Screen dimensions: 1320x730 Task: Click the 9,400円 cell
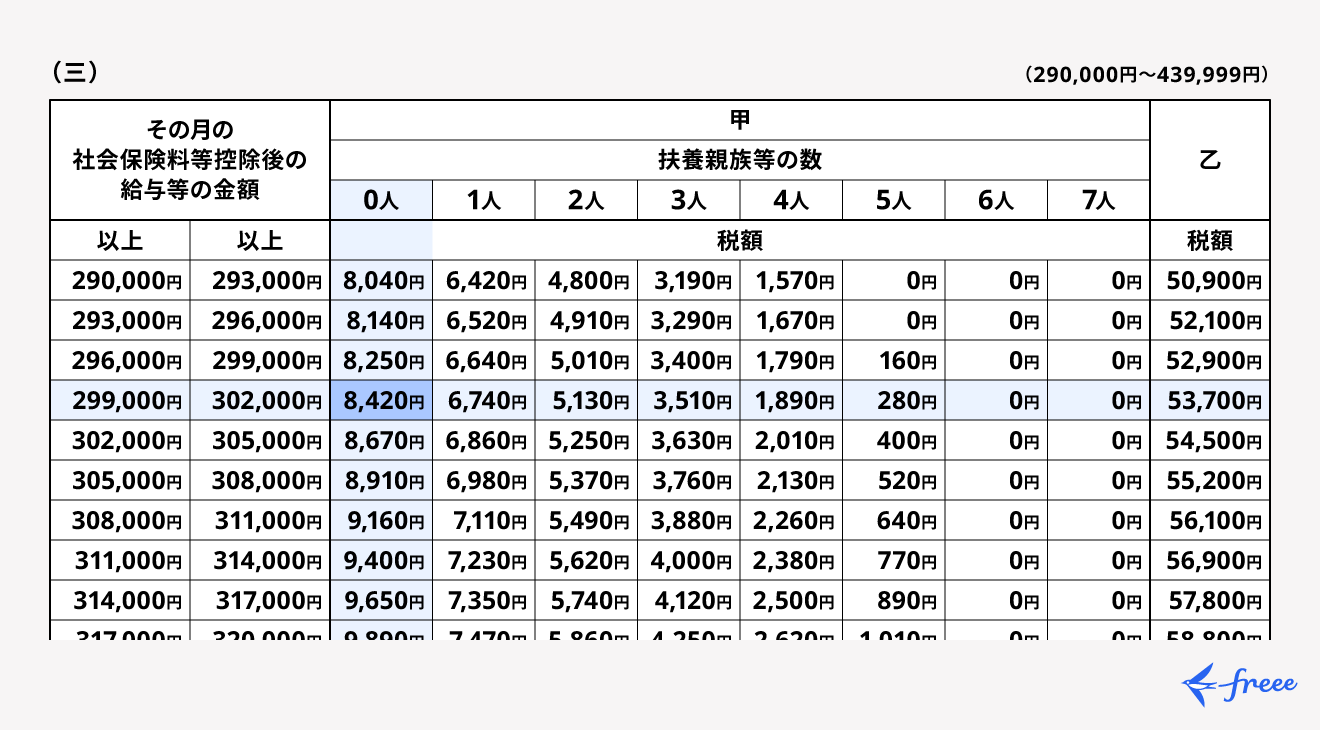381,561
